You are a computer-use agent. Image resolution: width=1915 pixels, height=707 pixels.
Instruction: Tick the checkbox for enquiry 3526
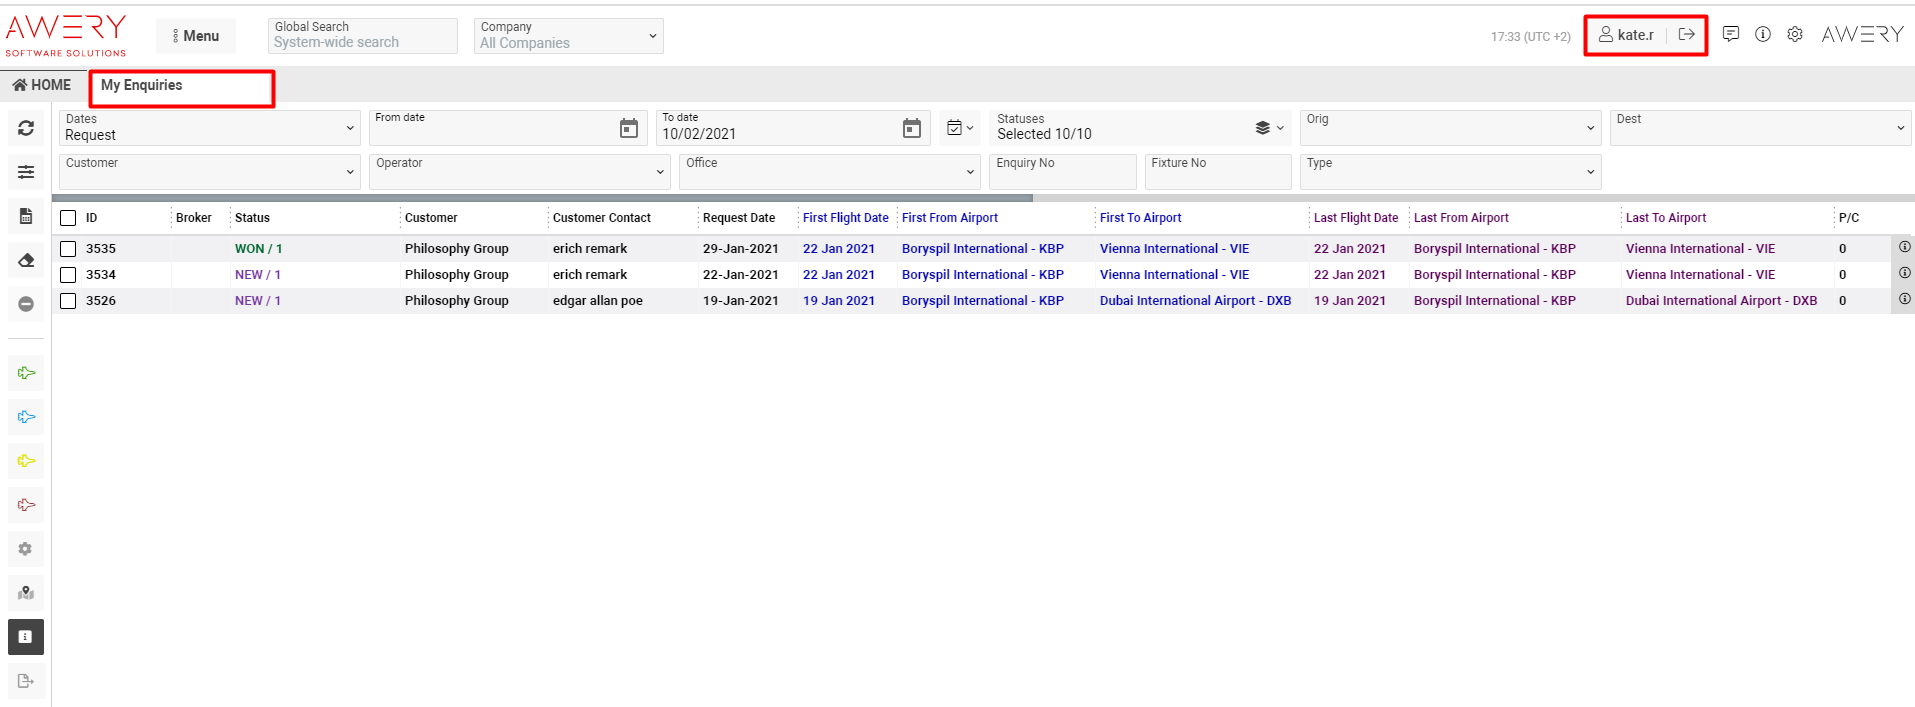tap(68, 301)
